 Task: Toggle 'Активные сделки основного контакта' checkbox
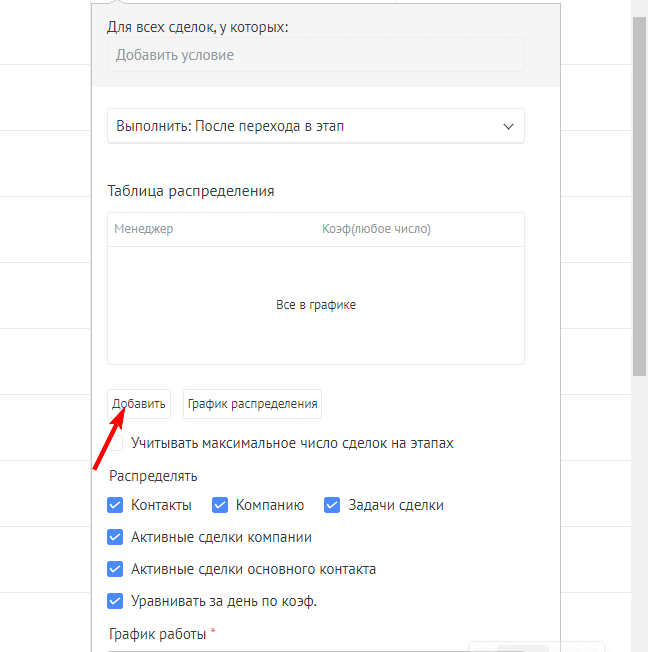(116, 569)
